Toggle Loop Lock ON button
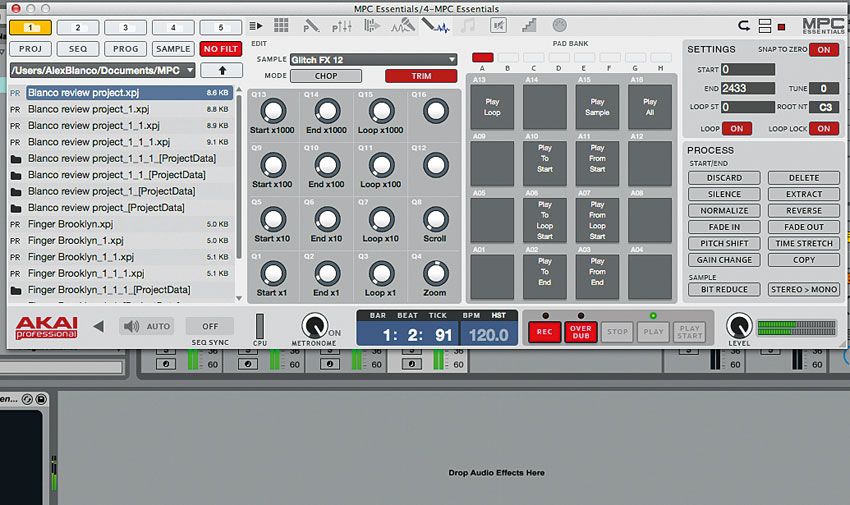 pos(823,128)
